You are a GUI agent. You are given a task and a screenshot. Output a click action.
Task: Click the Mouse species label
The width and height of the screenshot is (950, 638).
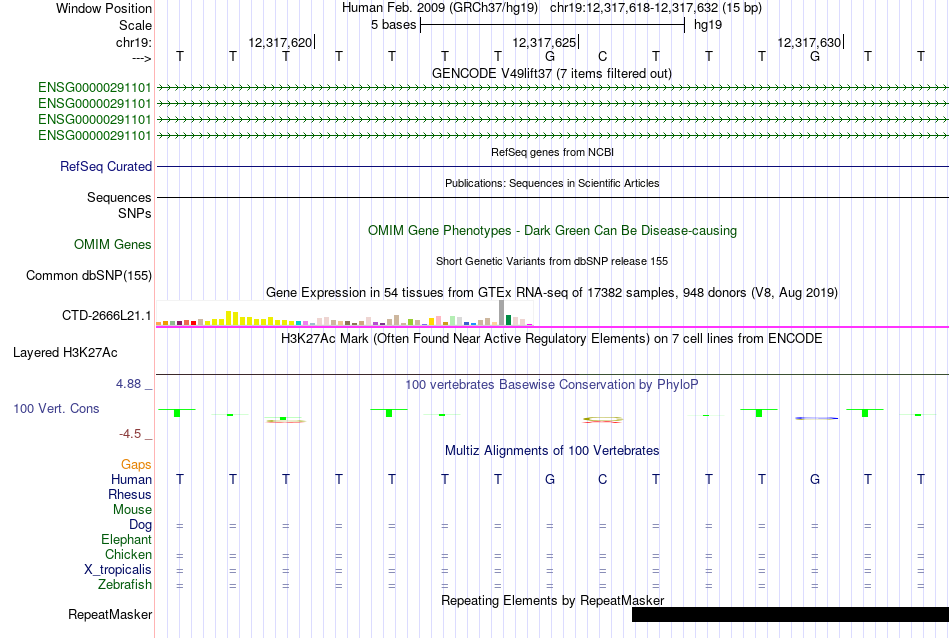(132, 510)
